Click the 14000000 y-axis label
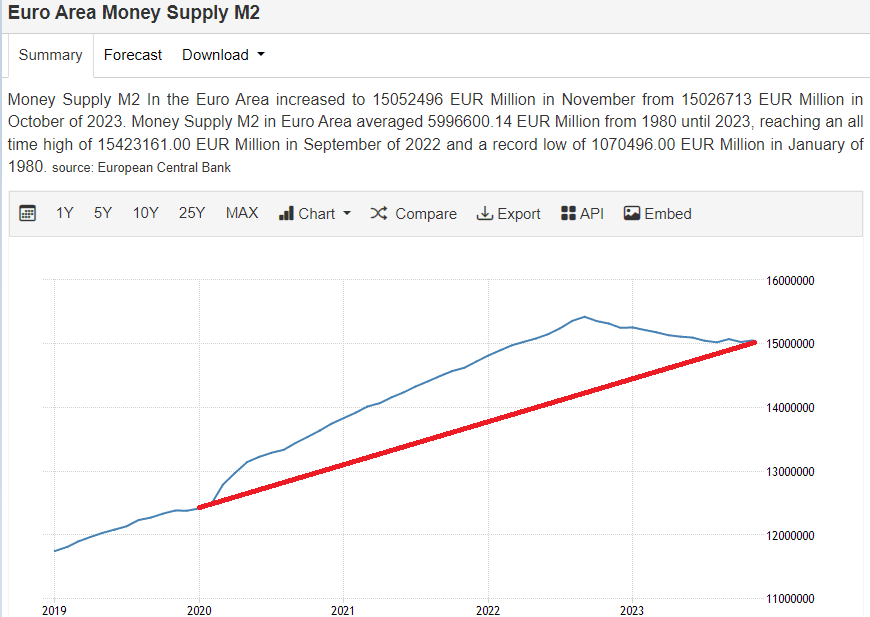The width and height of the screenshot is (870, 617). tap(790, 408)
